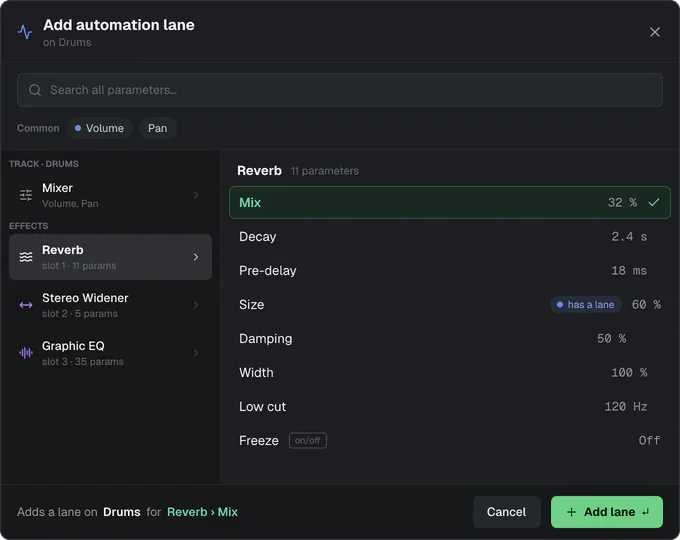680x540 pixels.
Task: Click the Stereo Widener arrows icon
Action: [x=26, y=305]
